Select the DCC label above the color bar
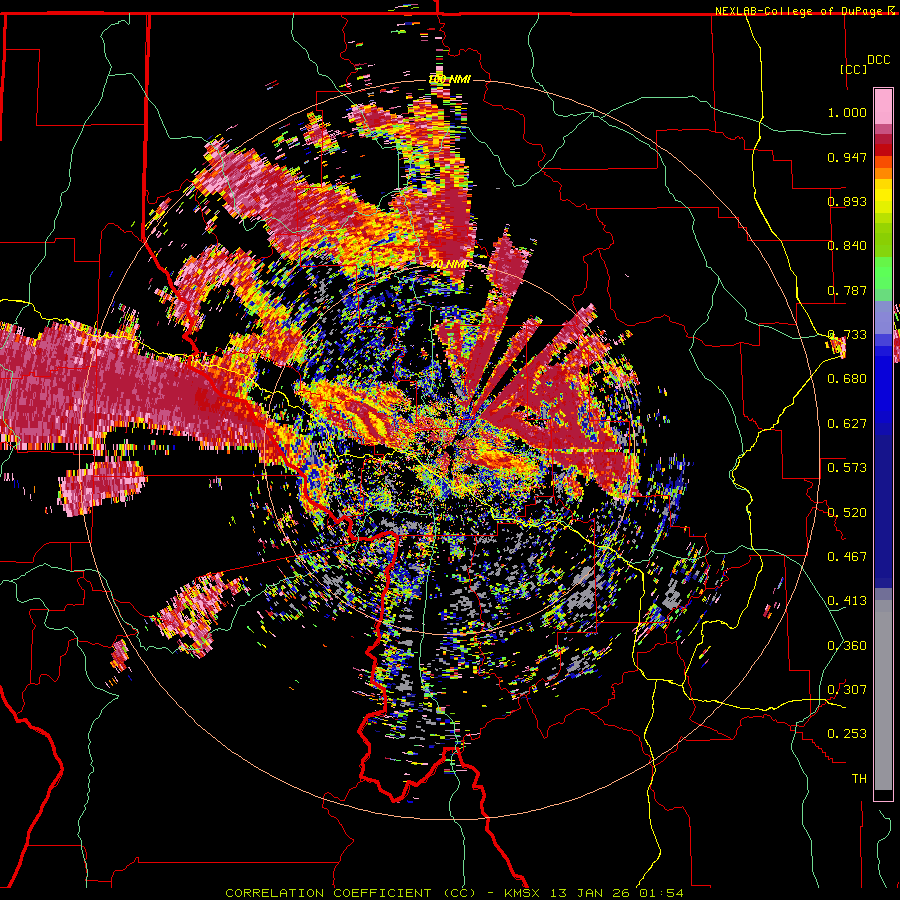 [878, 59]
